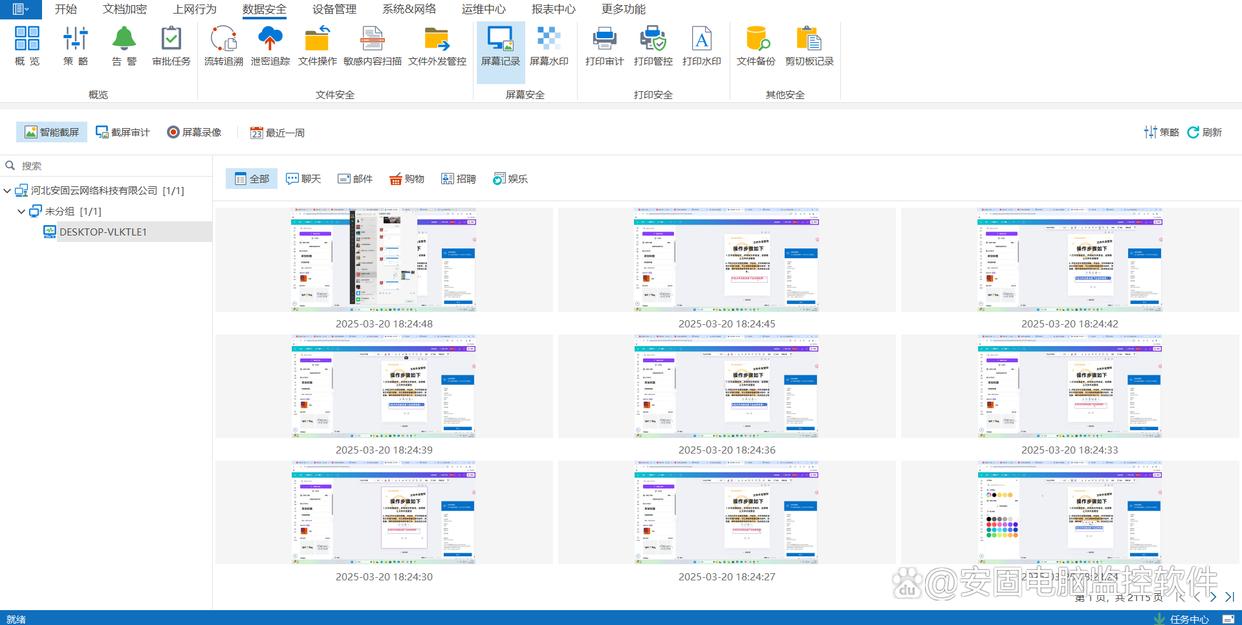Open the 最近一周 date range selector

(x=277, y=132)
